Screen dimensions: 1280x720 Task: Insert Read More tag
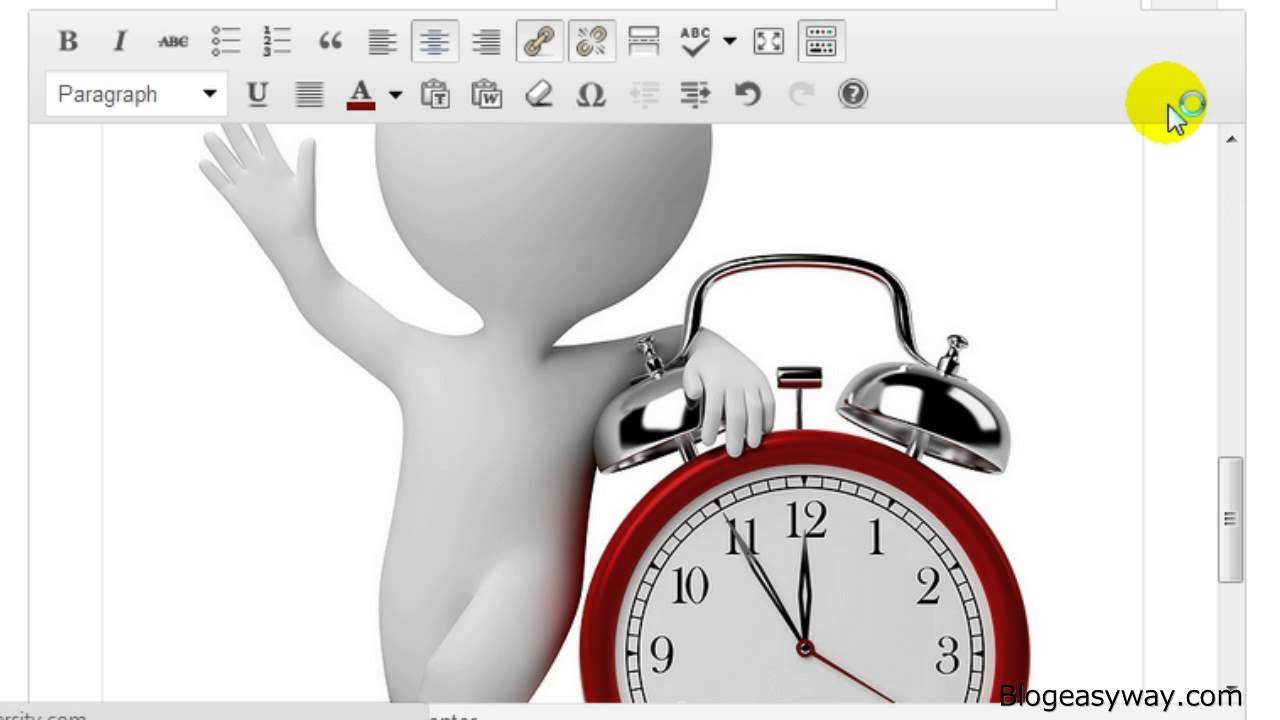pos(643,41)
